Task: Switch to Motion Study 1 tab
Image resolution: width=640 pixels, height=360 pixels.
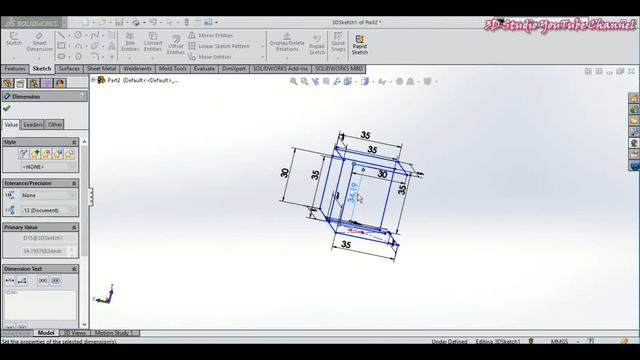Action: click(x=114, y=333)
